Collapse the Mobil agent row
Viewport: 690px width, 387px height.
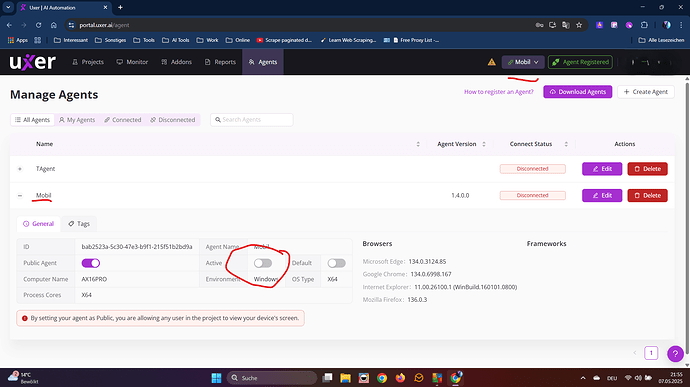pyautogui.click(x=20, y=195)
